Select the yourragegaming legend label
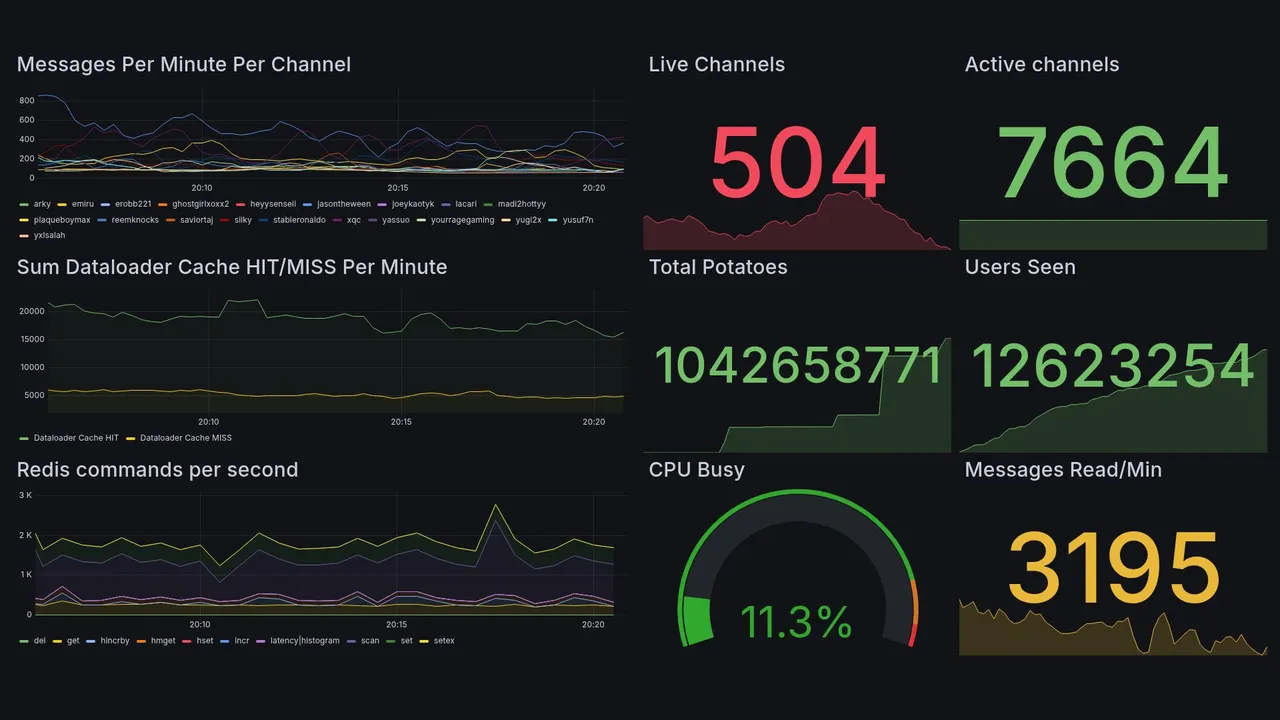Image resolution: width=1280 pixels, height=720 pixels. (462, 220)
